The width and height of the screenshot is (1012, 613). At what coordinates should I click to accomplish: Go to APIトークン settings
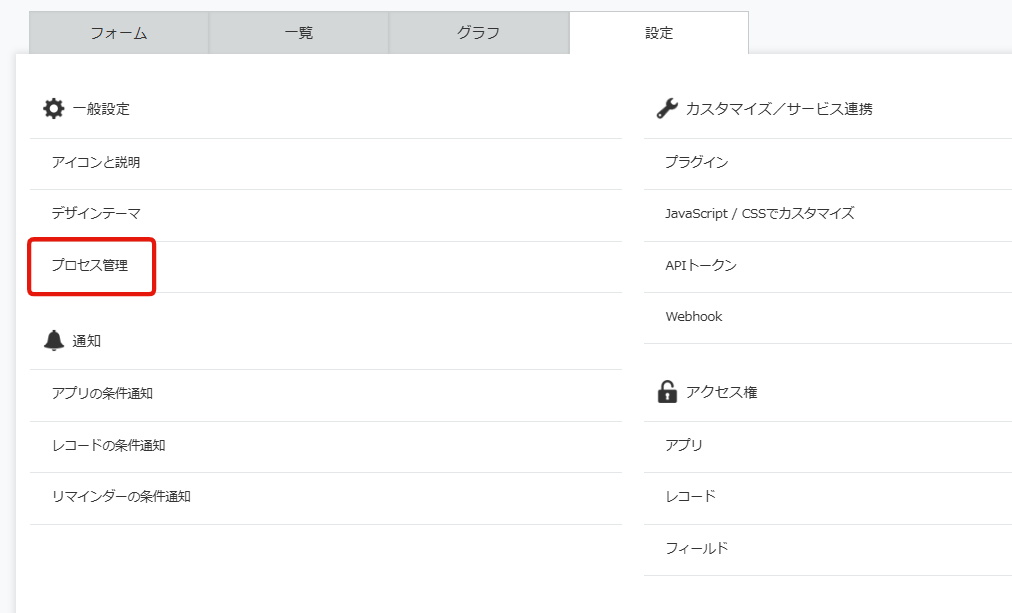point(700,265)
